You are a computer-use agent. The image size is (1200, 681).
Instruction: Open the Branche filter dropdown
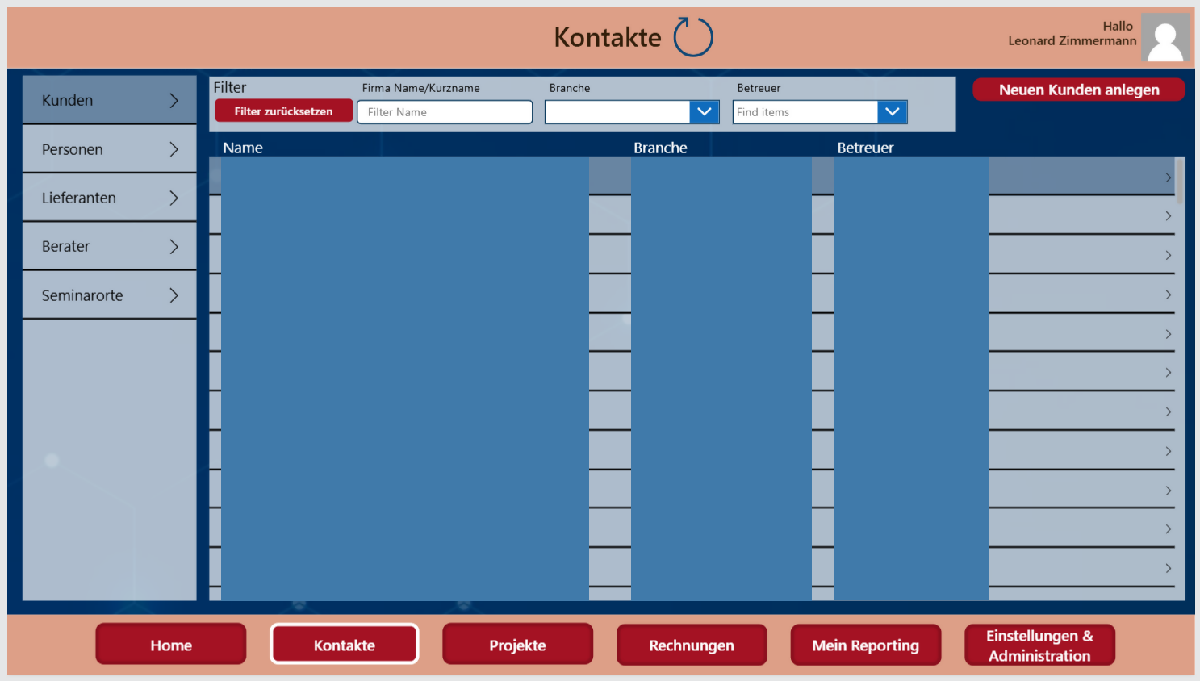pyautogui.click(x=704, y=111)
